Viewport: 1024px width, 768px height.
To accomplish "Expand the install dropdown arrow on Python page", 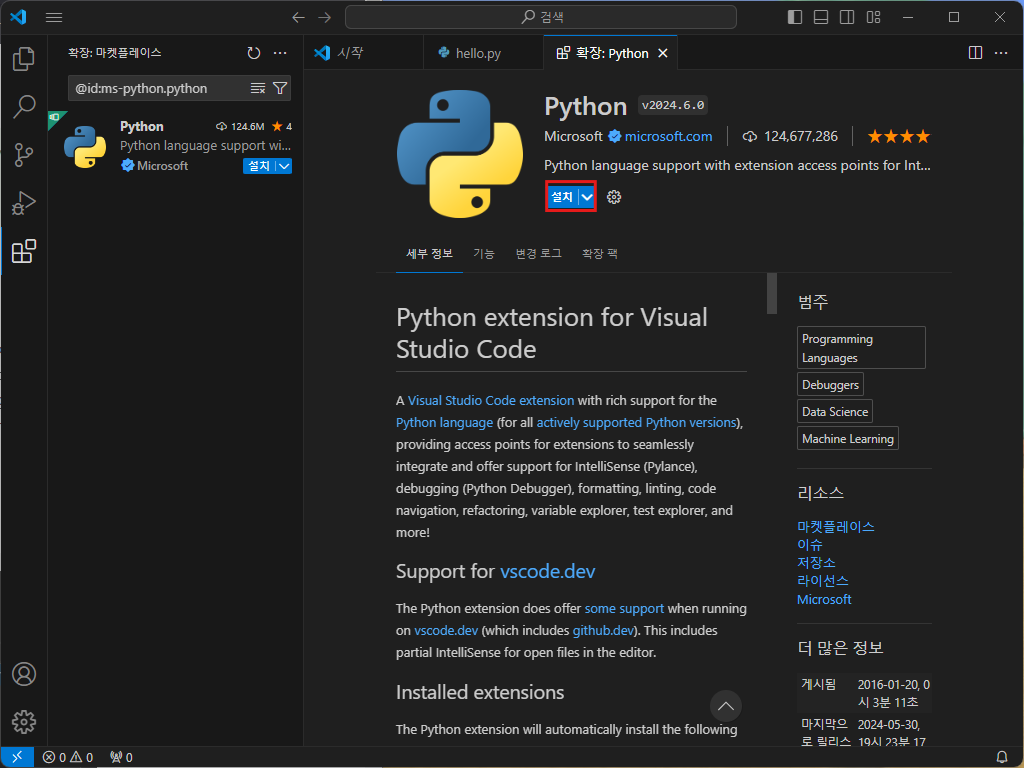I will pos(587,197).
